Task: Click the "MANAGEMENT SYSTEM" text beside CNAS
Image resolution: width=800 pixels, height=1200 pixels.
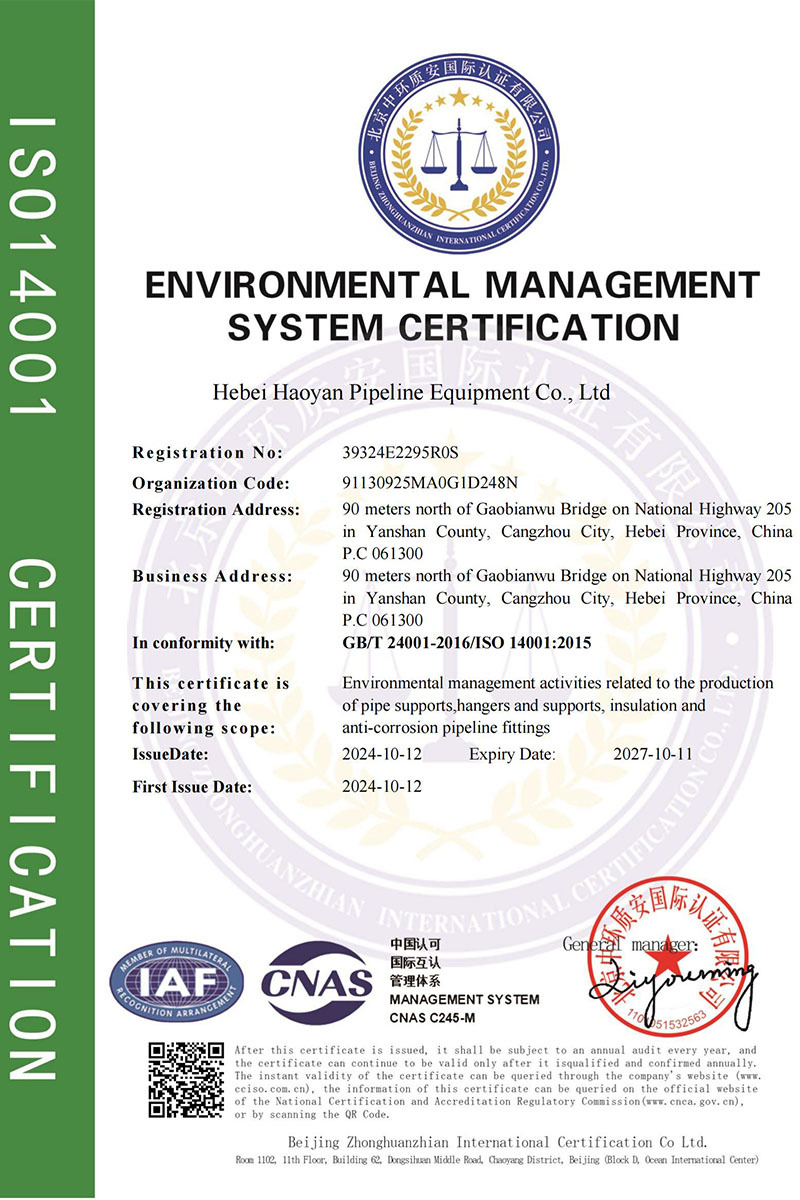Action: tap(464, 1000)
